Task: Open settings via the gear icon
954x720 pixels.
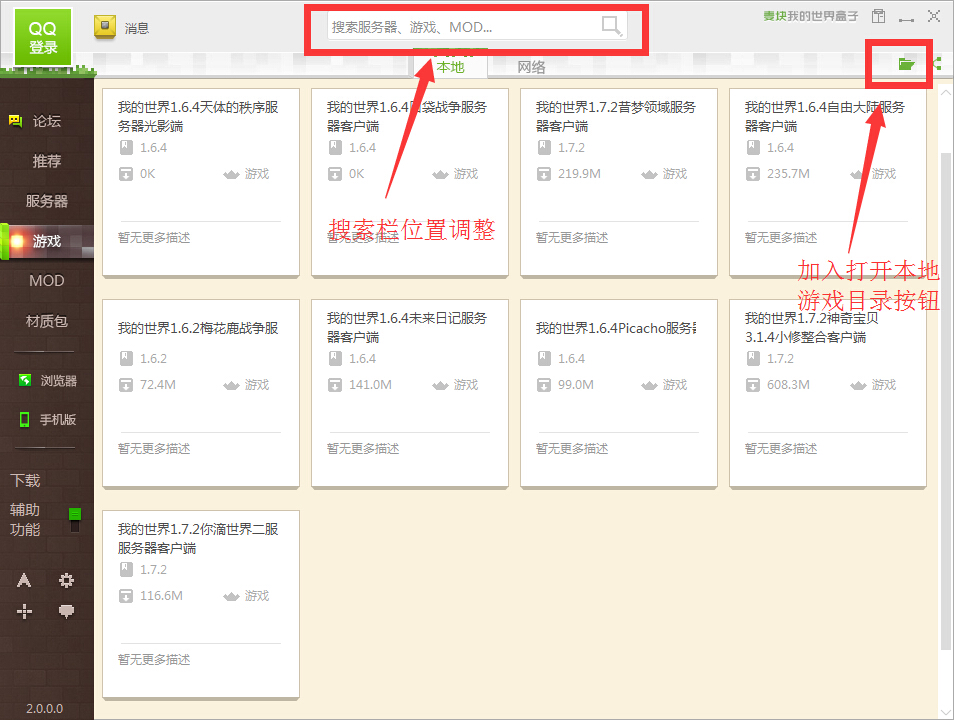Action: (x=65, y=580)
